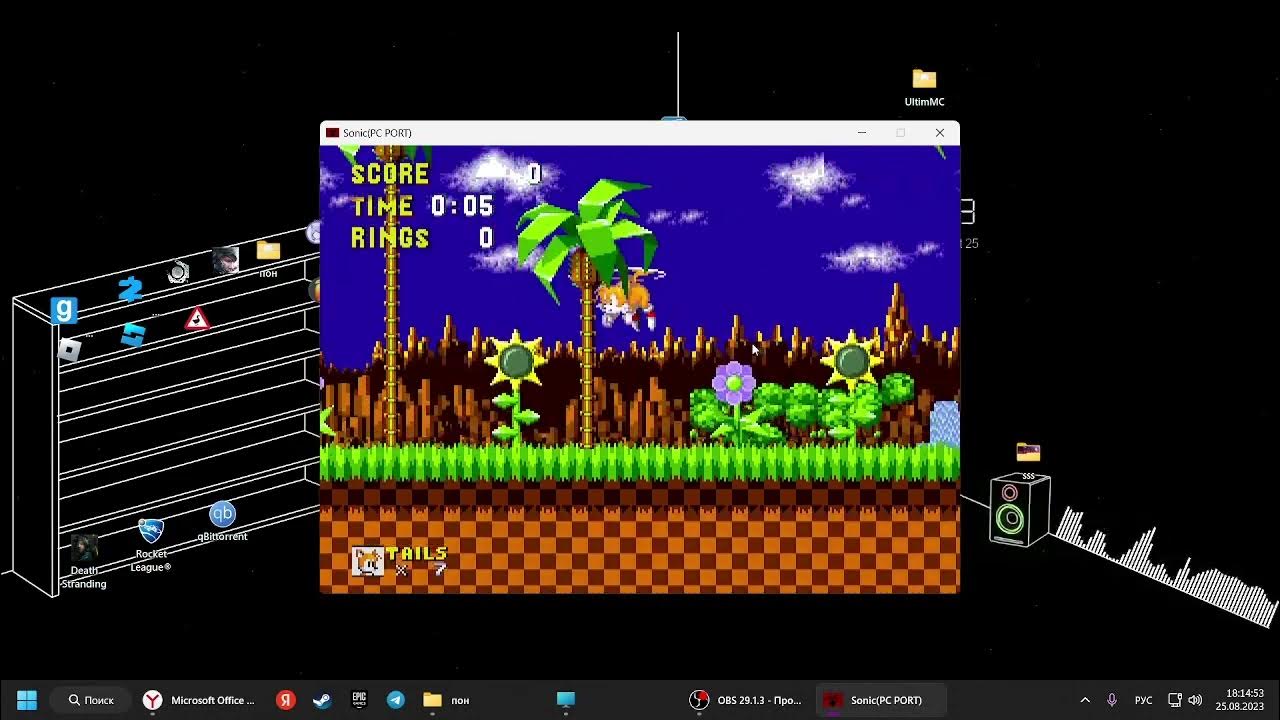The image size is (1280, 720).
Task: Click the microphone tray icon
Action: coord(1112,700)
